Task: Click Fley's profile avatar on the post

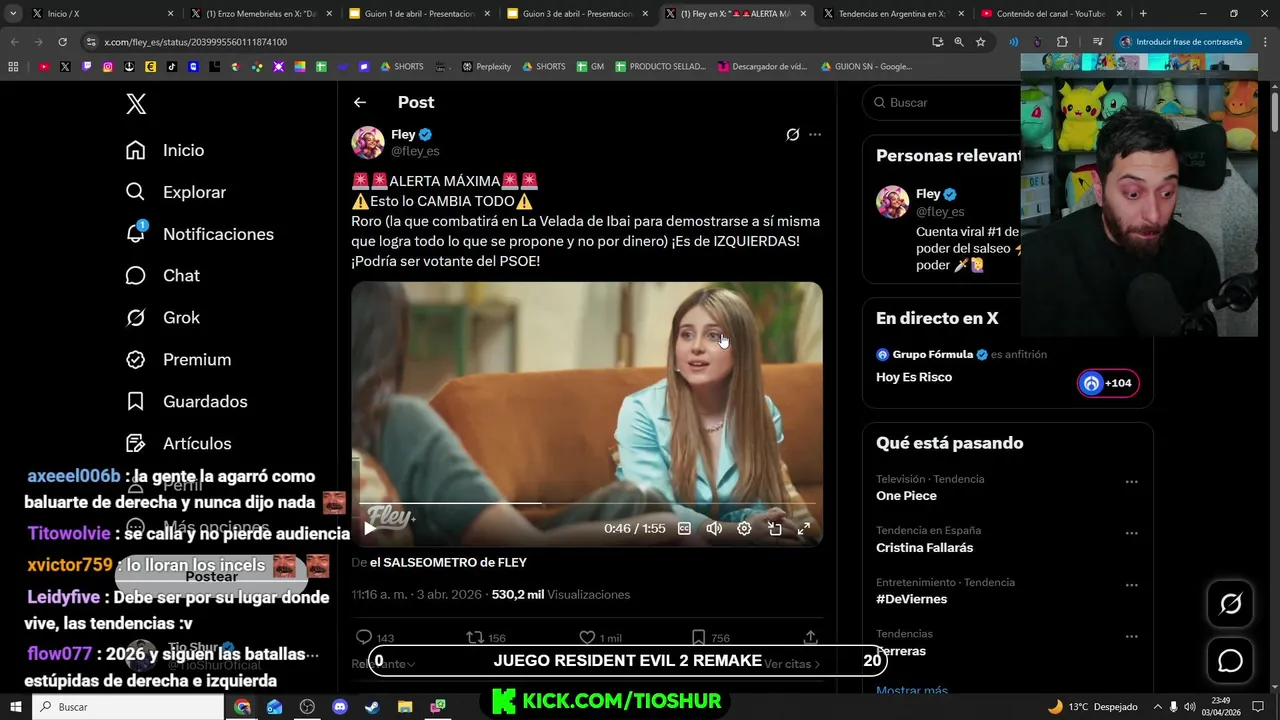Action: (x=368, y=142)
